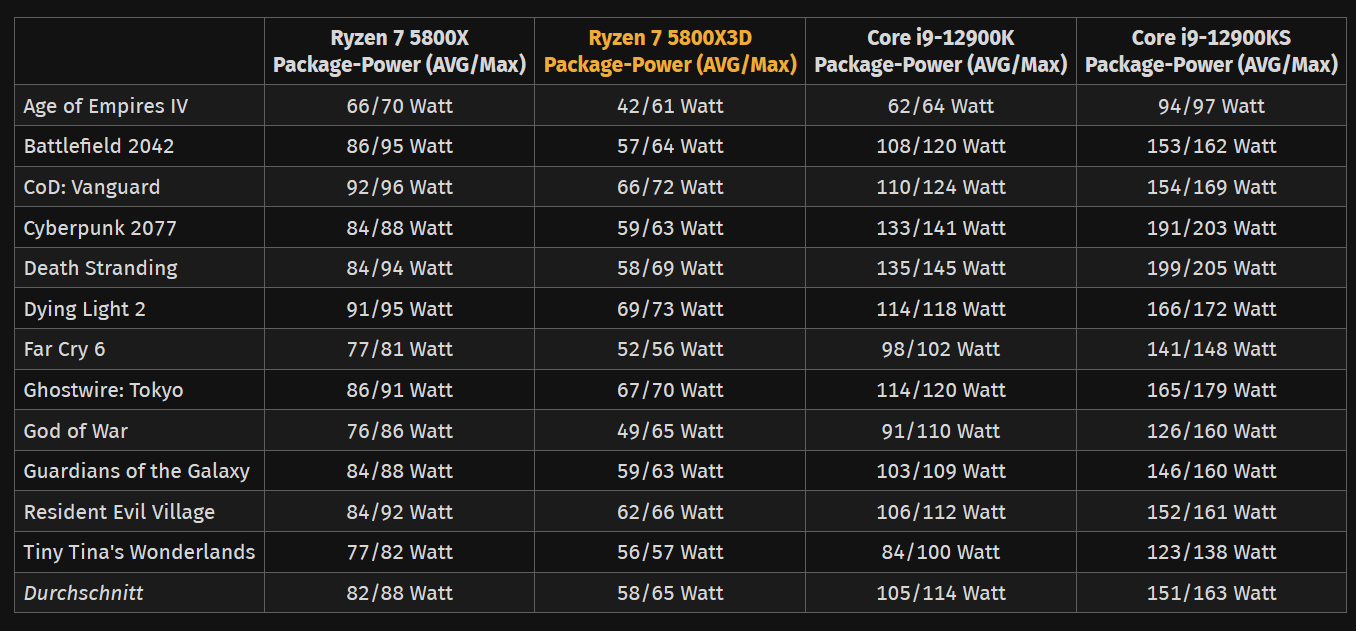Viewport: 1356px width, 631px height.
Task: Click 69/73 Watt in Dying Light 2 row
Action: 670,309
